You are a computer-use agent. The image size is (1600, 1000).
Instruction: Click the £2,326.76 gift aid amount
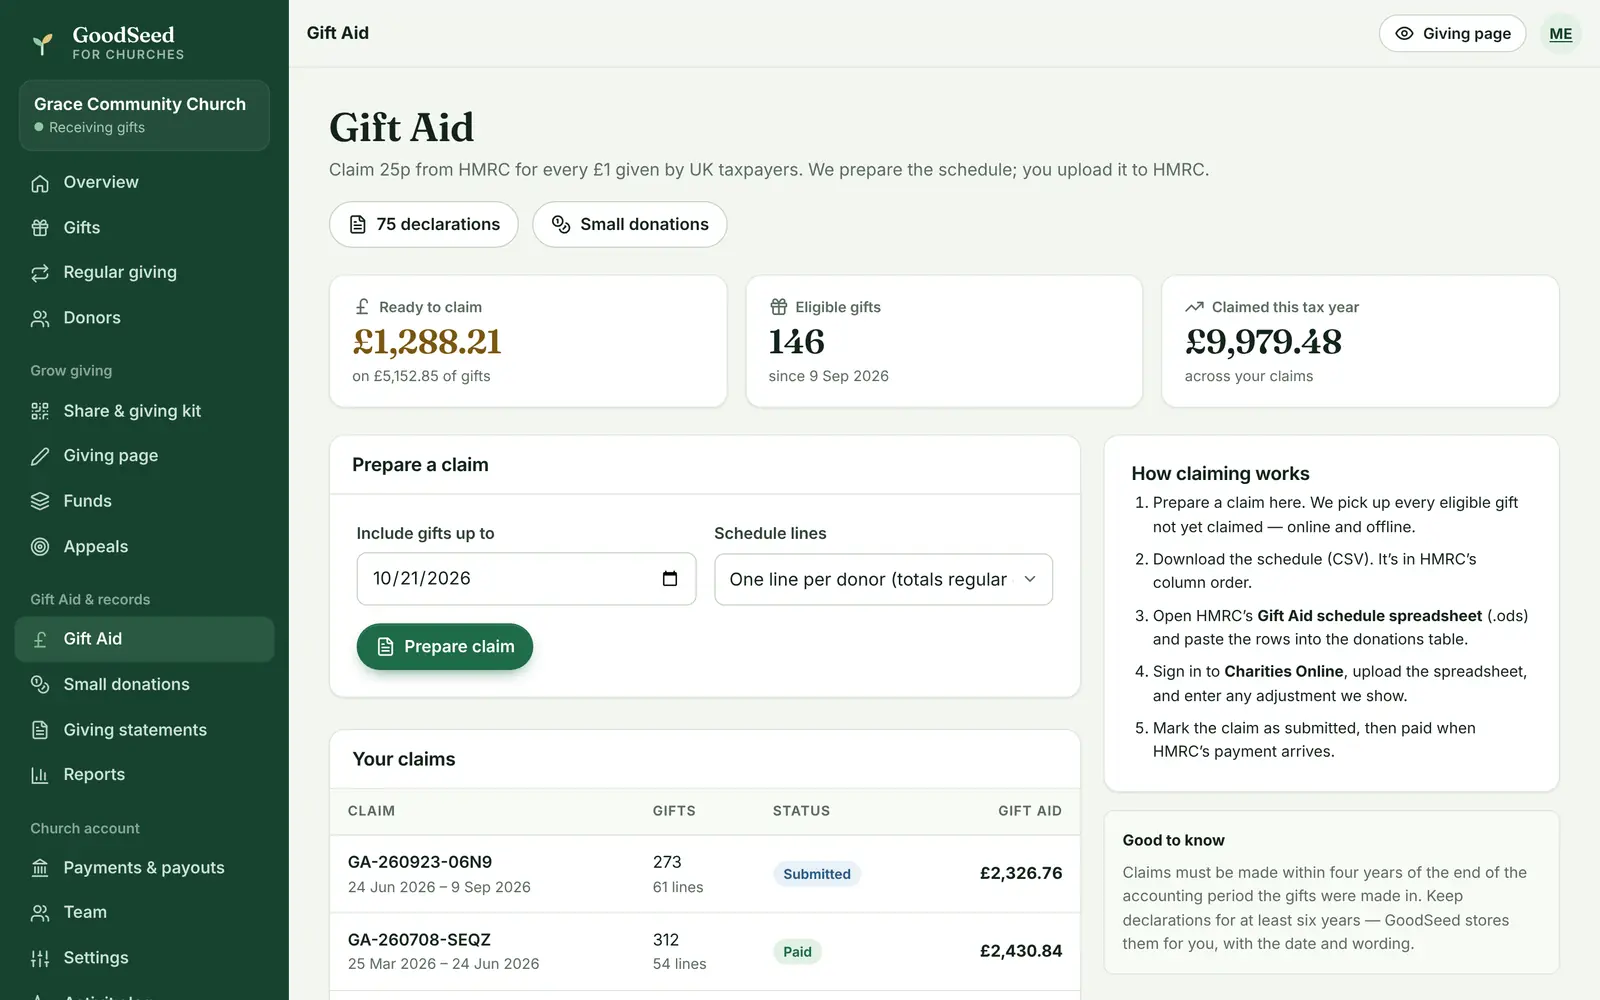coord(1021,874)
